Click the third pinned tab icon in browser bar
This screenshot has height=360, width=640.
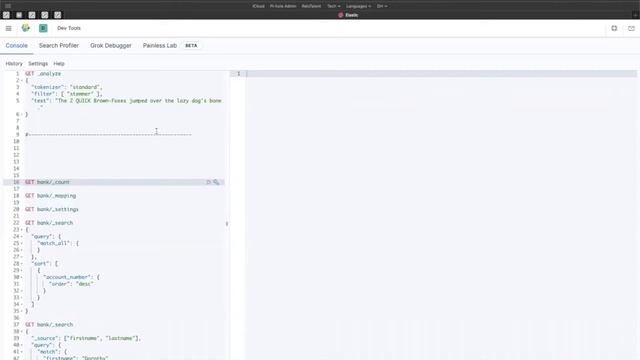(32, 15)
